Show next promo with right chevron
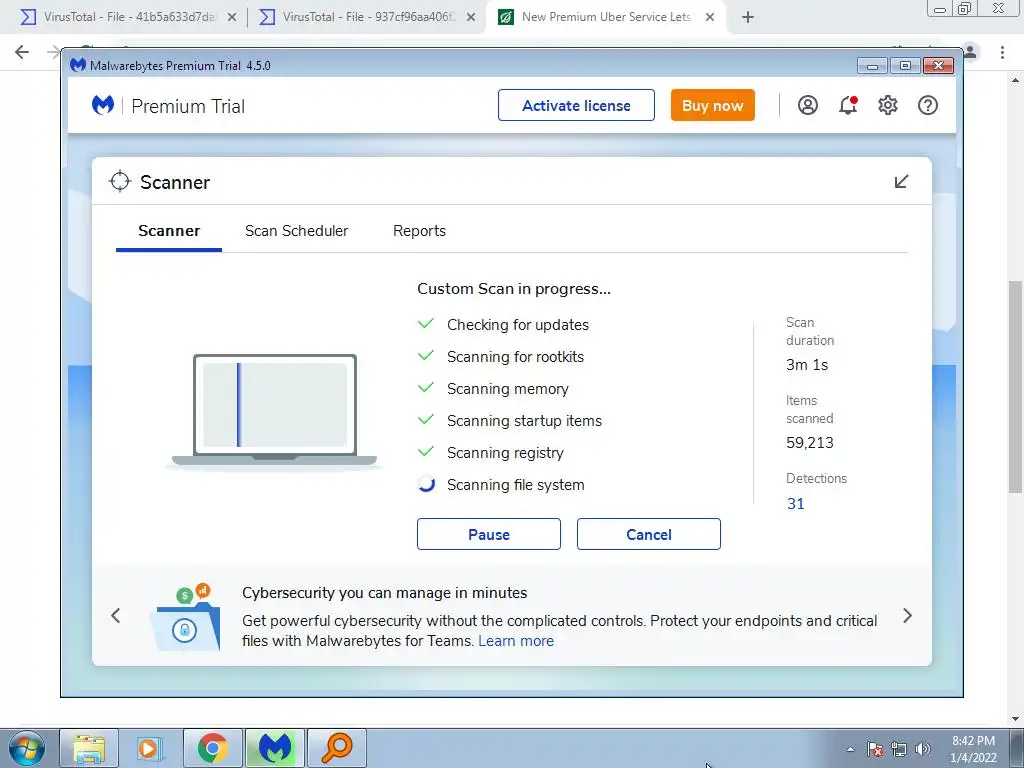Image resolution: width=1024 pixels, height=768 pixels. [x=907, y=616]
